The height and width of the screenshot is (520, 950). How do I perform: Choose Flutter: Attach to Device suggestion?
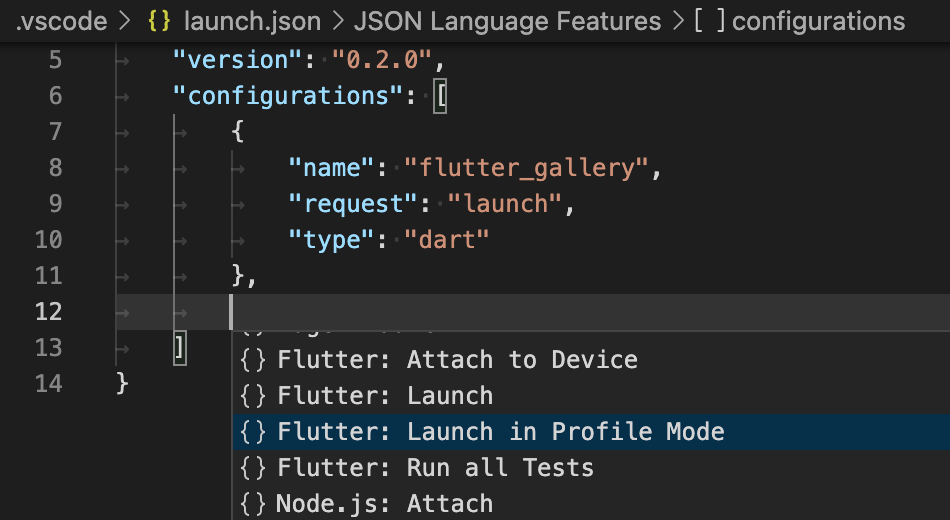click(x=457, y=360)
